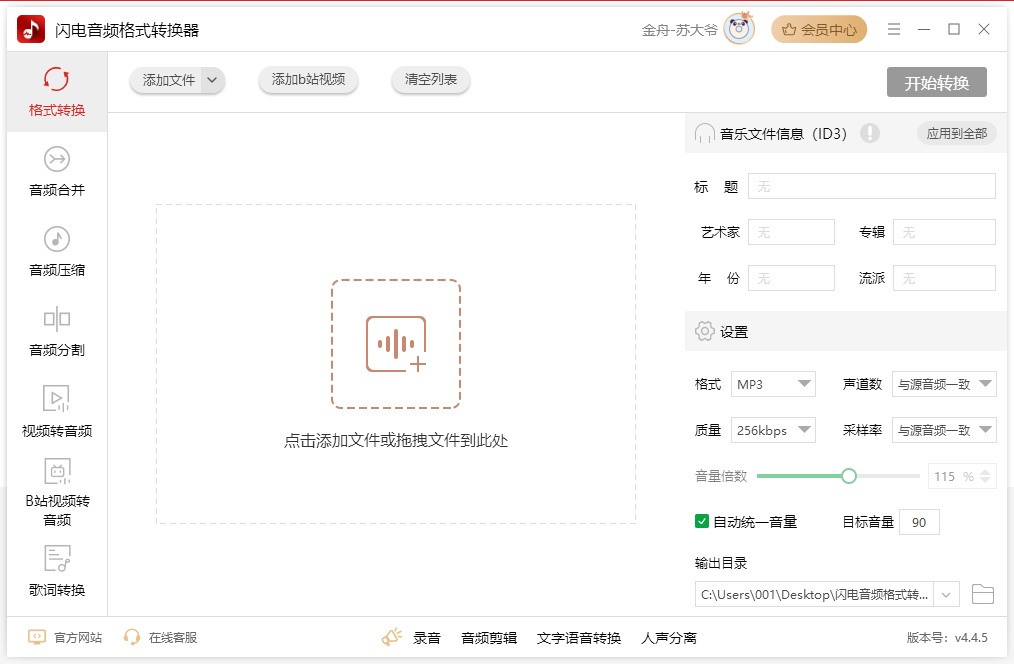Switch to 音频合并 in the sidebar
Screen dimensions: 1014x664
(x=57, y=172)
